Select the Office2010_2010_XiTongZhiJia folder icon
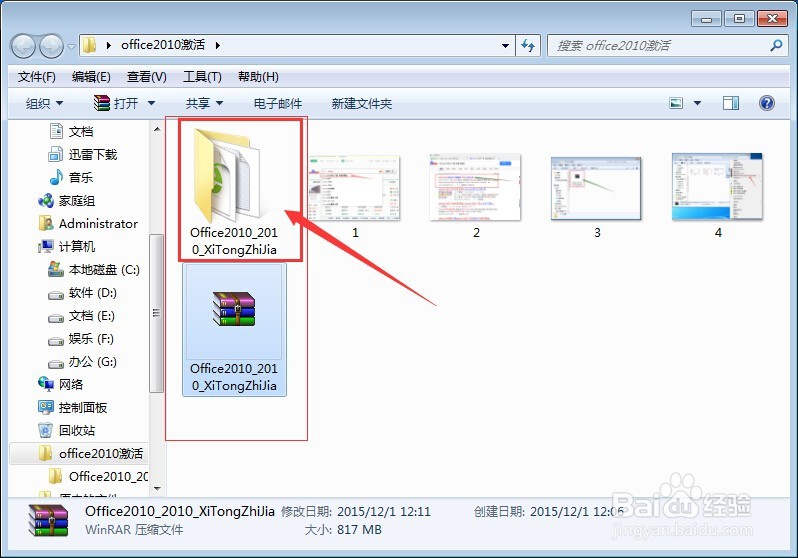The image size is (798, 558). pos(234,191)
